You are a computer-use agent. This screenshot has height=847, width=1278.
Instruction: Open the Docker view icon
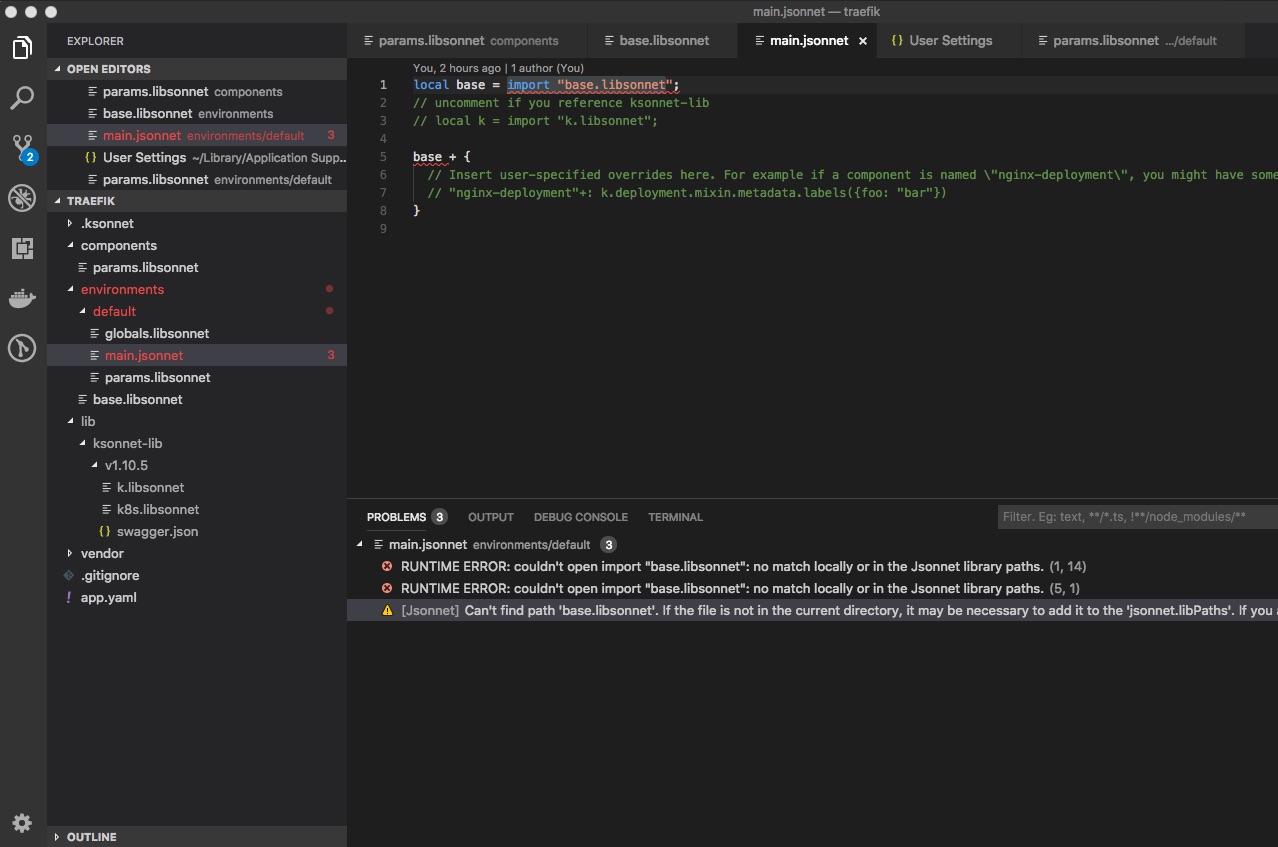point(22,298)
